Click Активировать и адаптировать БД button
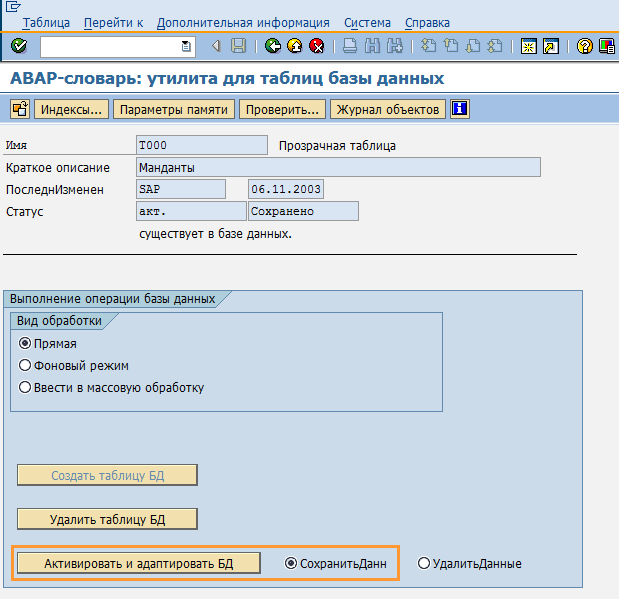619x599 pixels. click(x=138, y=563)
